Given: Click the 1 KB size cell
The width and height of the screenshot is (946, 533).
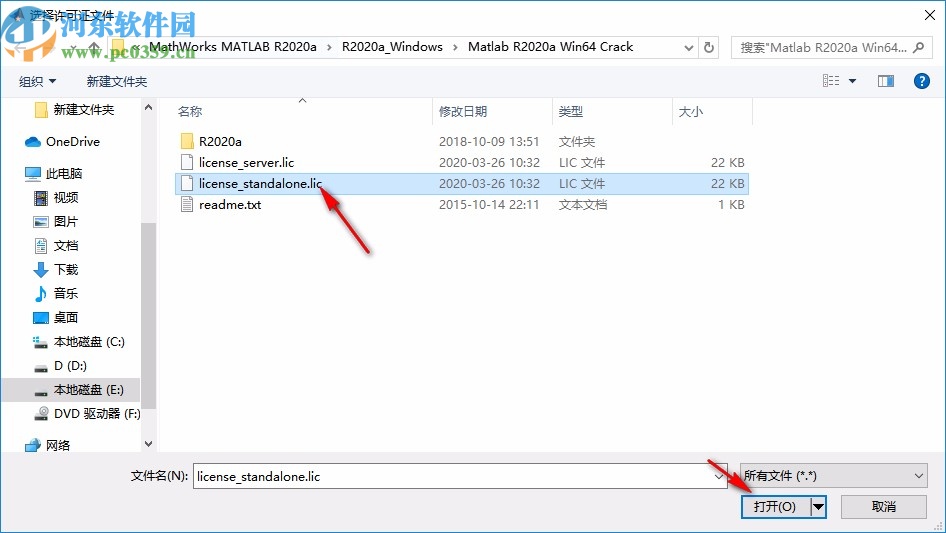Looking at the screenshot, I should (x=731, y=205).
